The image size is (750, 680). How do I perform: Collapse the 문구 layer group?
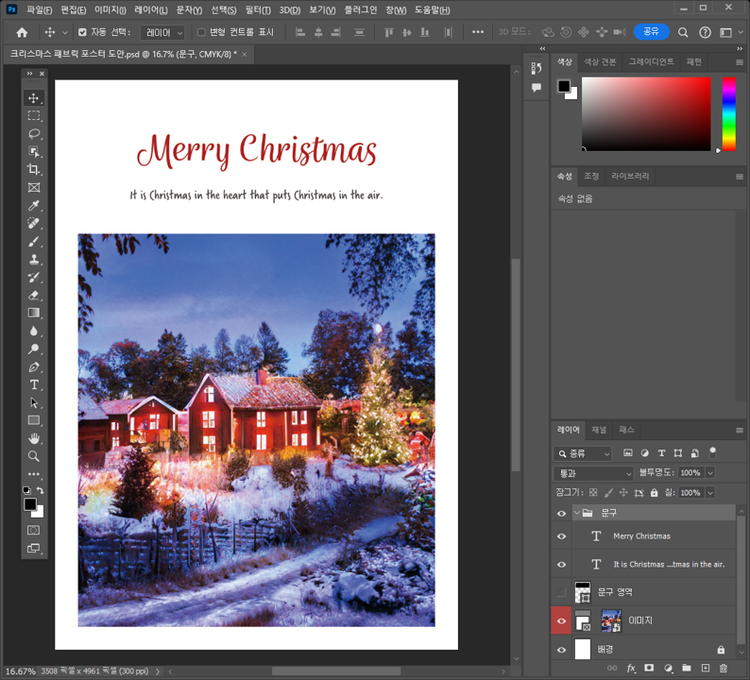(x=576, y=512)
